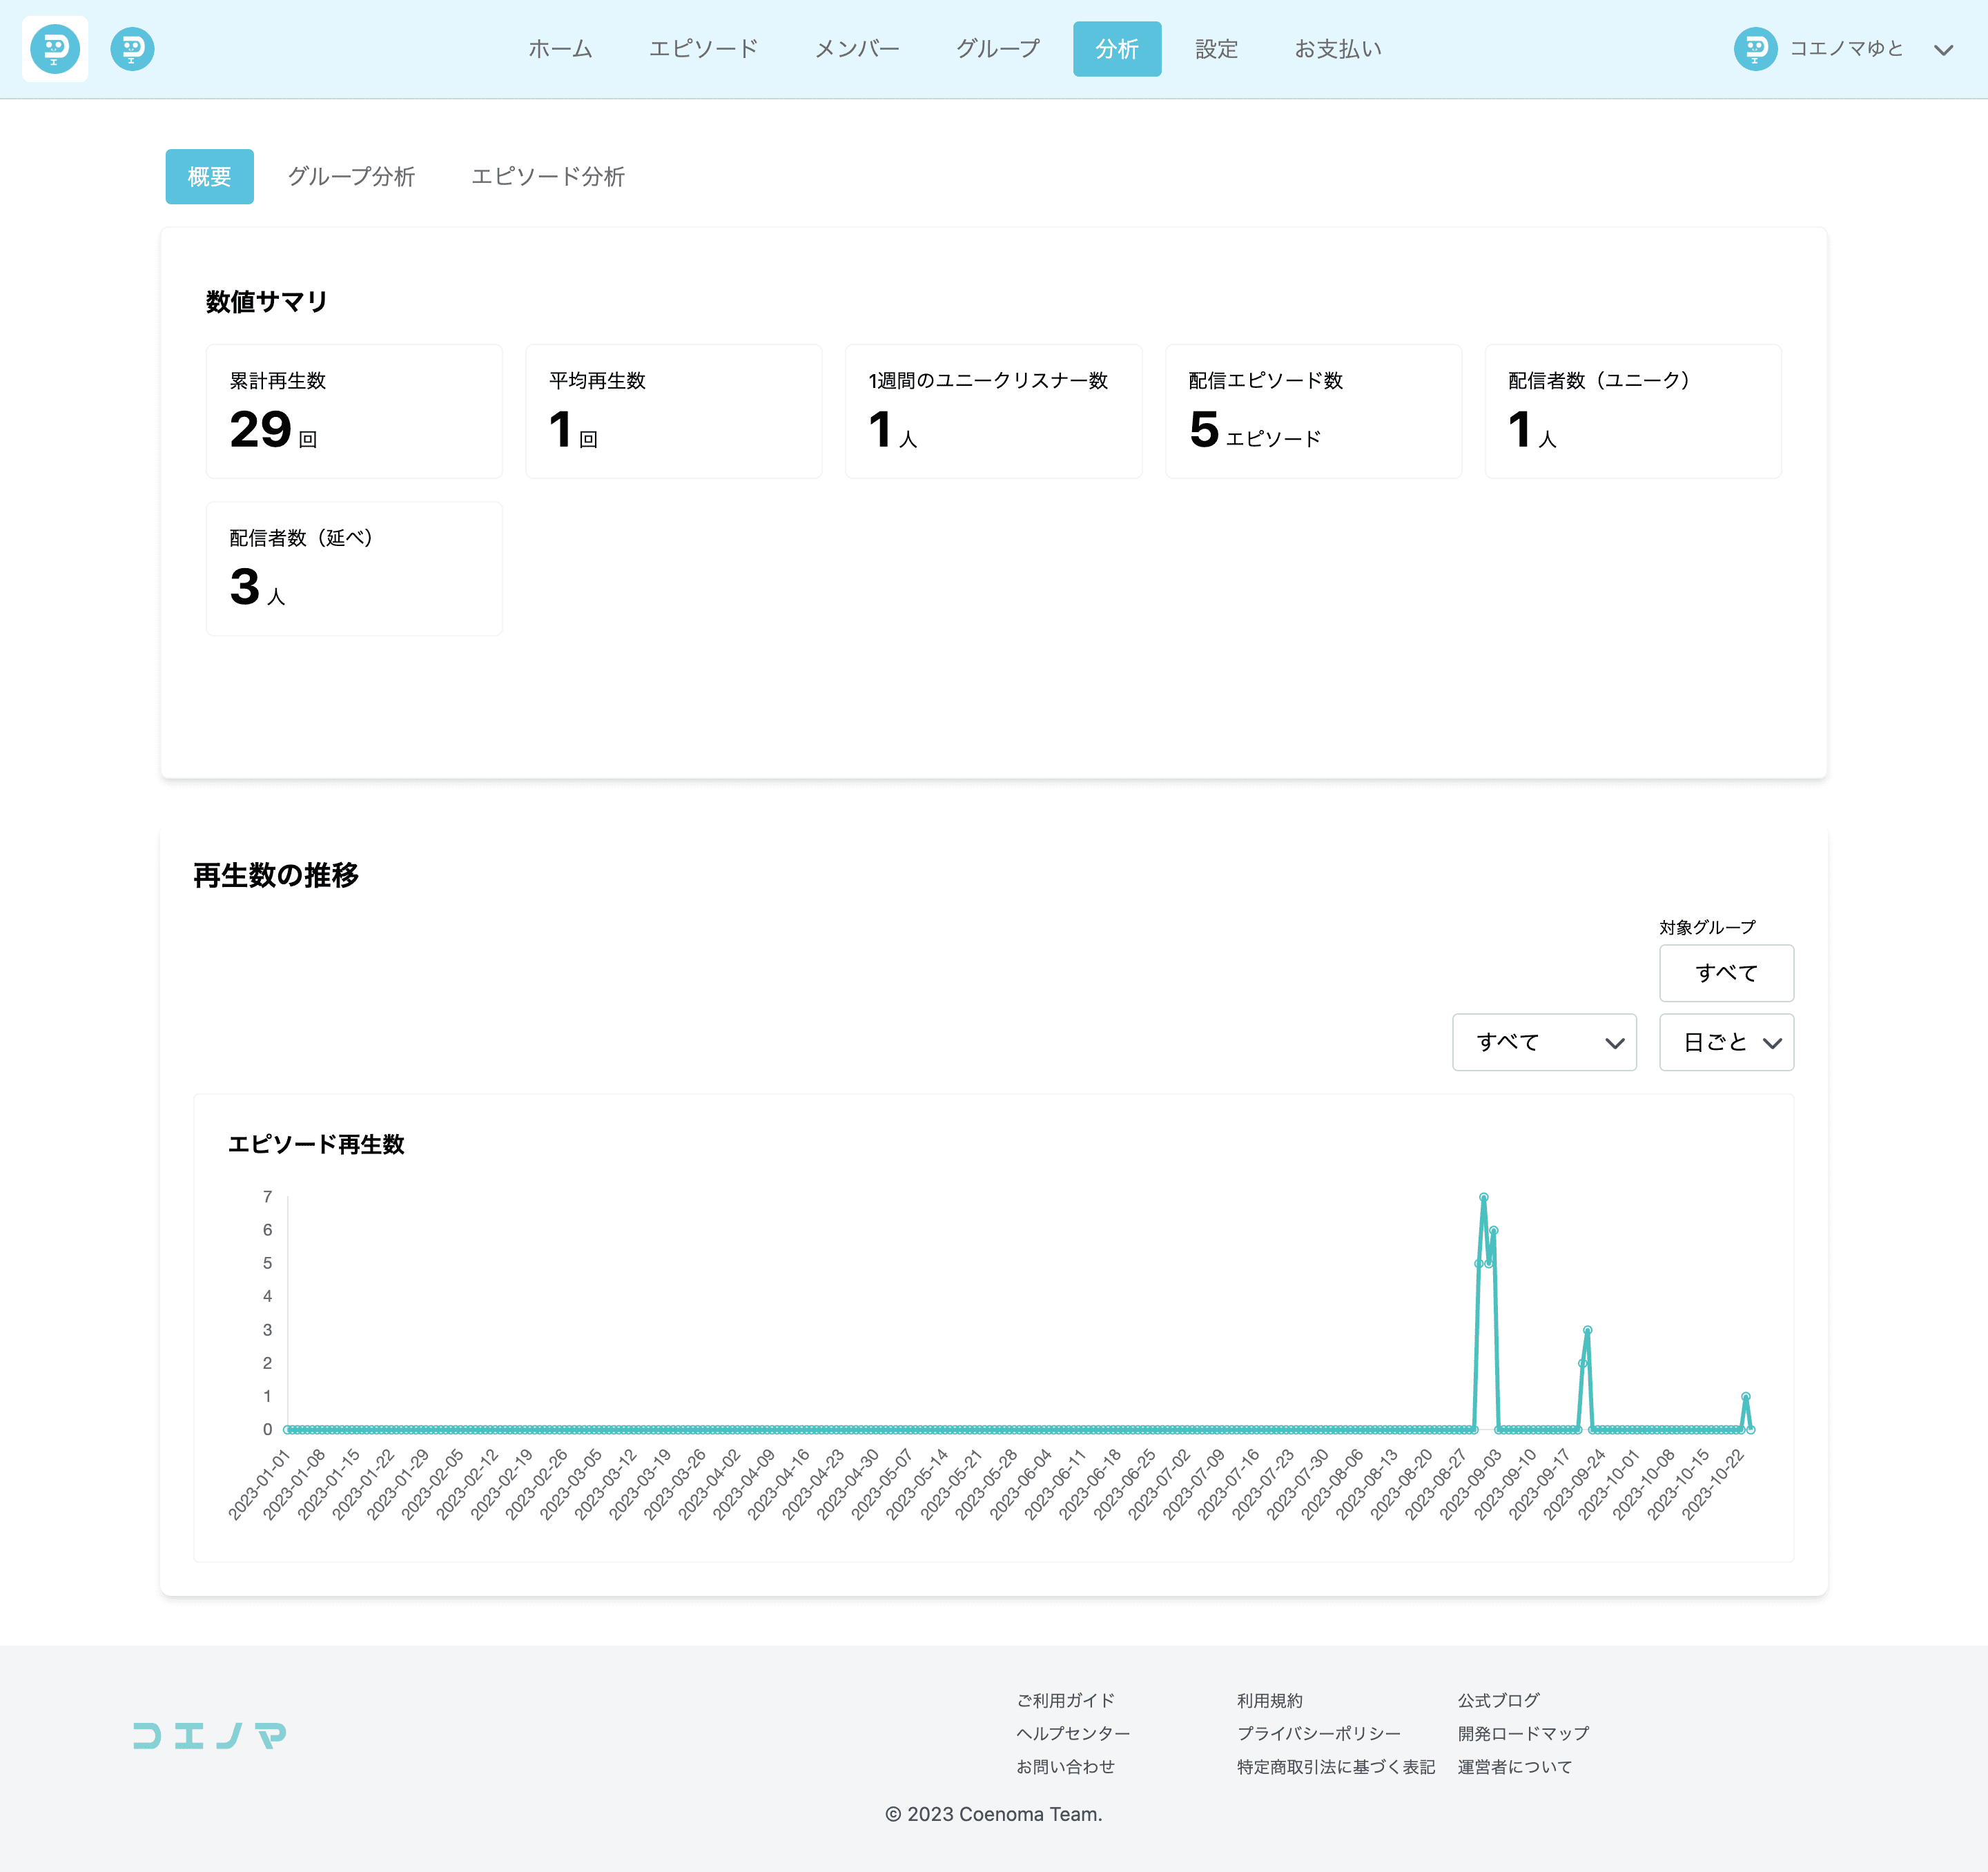Open the 日ごと interval dropdown
The height and width of the screenshot is (1872, 1988).
[x=1726, y=1042]
